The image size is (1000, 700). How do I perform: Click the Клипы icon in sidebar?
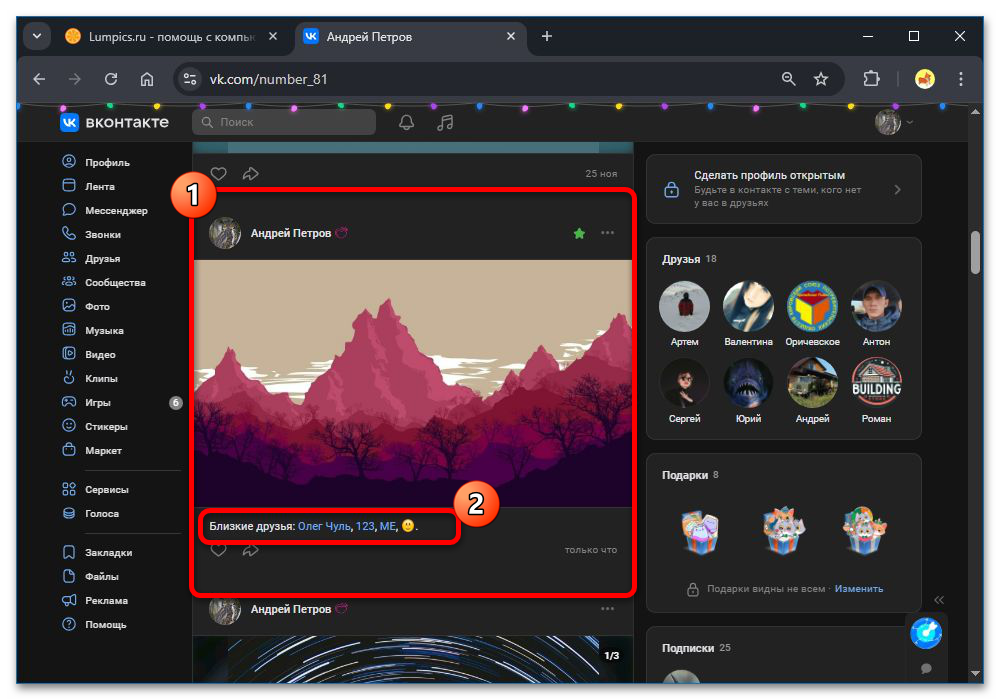(69, 378)
